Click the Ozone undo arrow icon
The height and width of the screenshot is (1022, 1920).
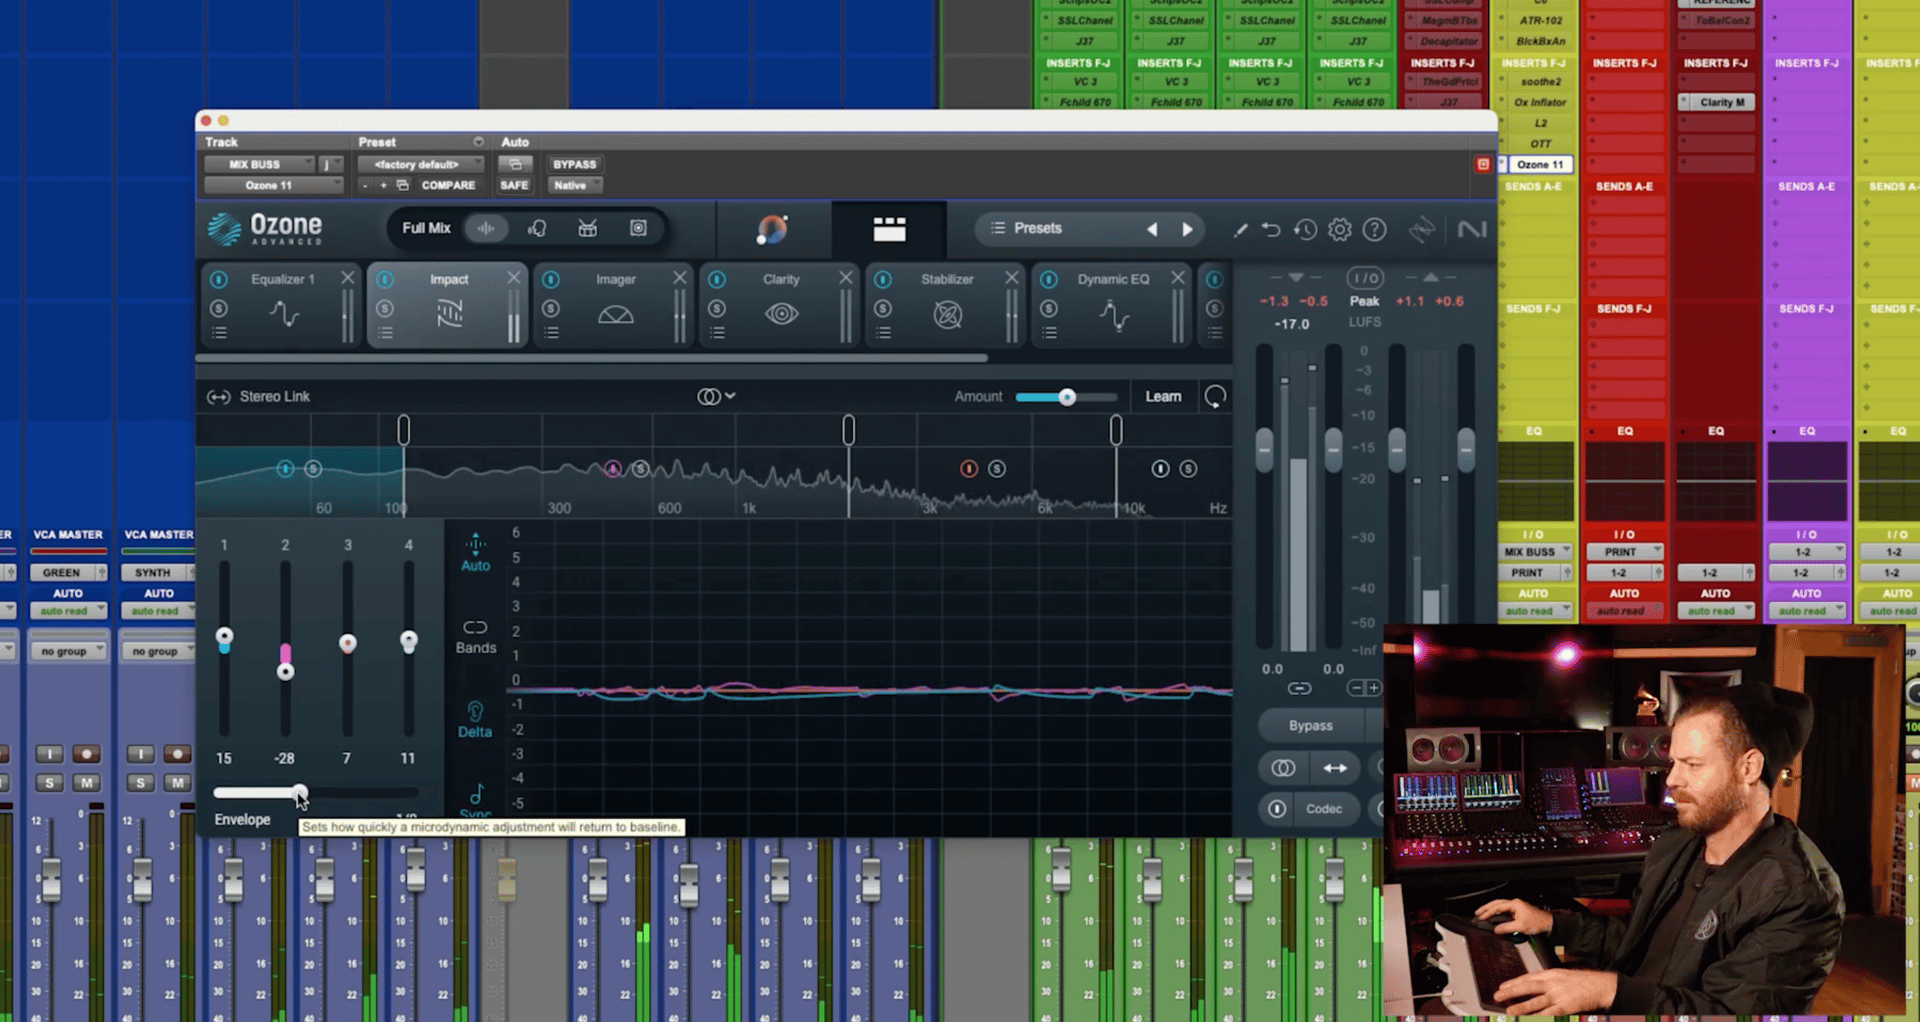pyautogui.click(x=1271, y=229)
